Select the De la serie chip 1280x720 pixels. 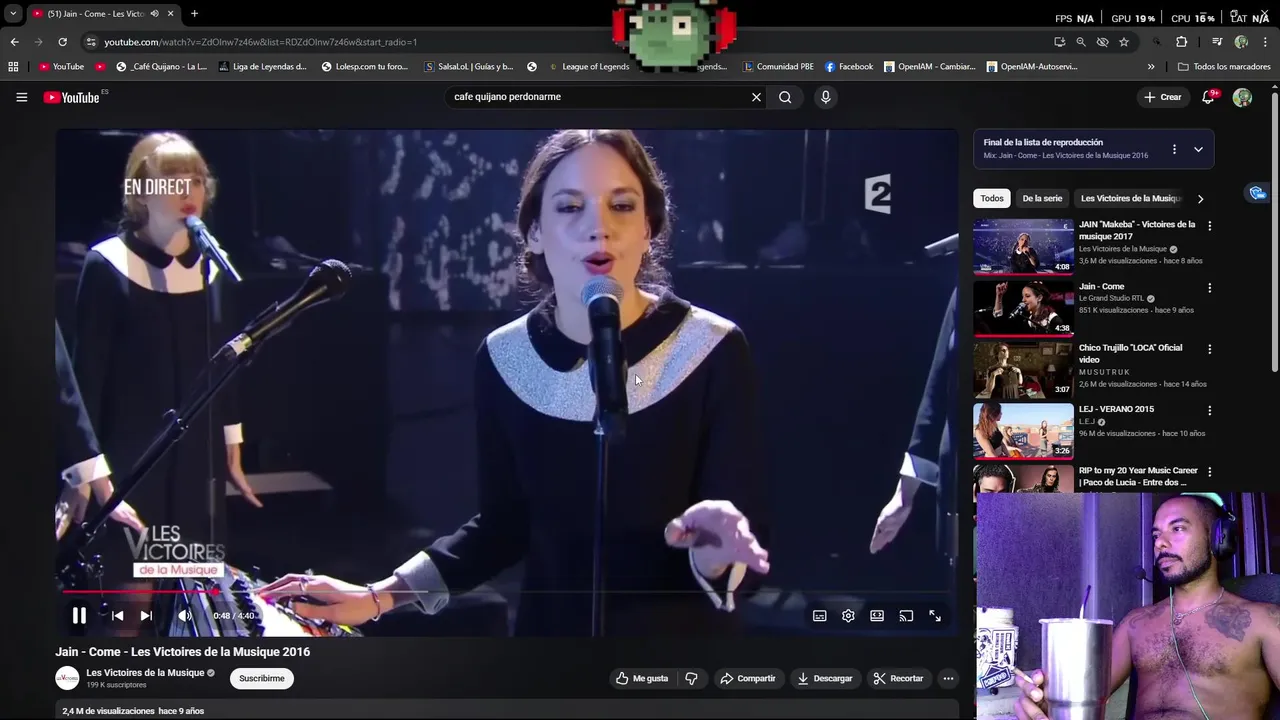click(x=1042, y=198)
